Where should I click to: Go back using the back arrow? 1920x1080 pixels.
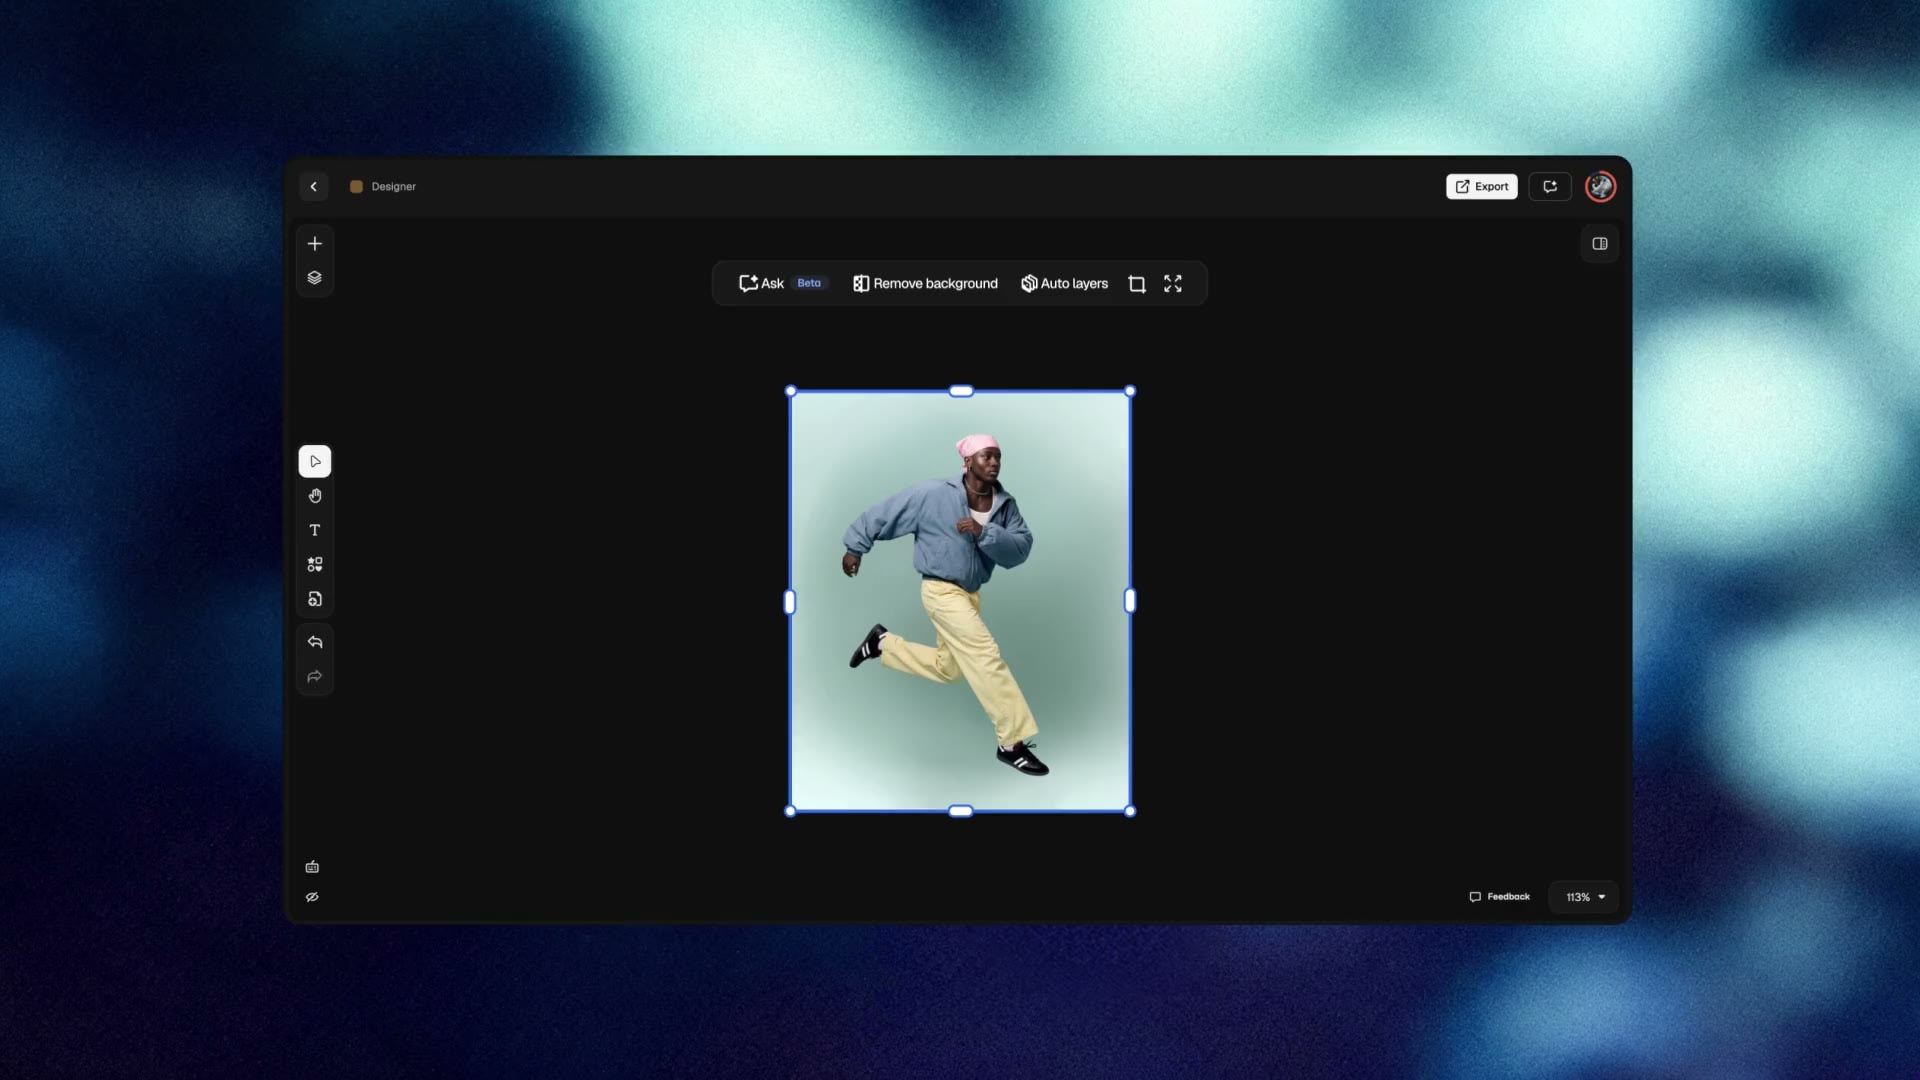click(x=314, y=187)
